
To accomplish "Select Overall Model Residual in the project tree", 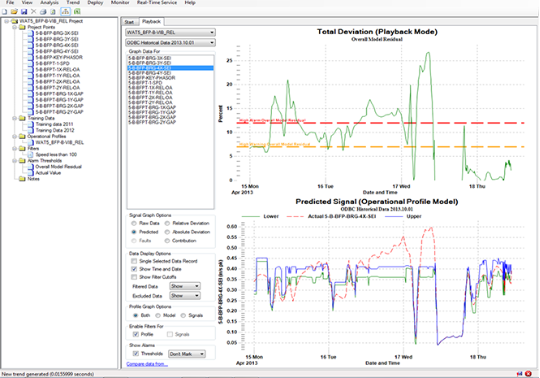I will pos(59,167).
